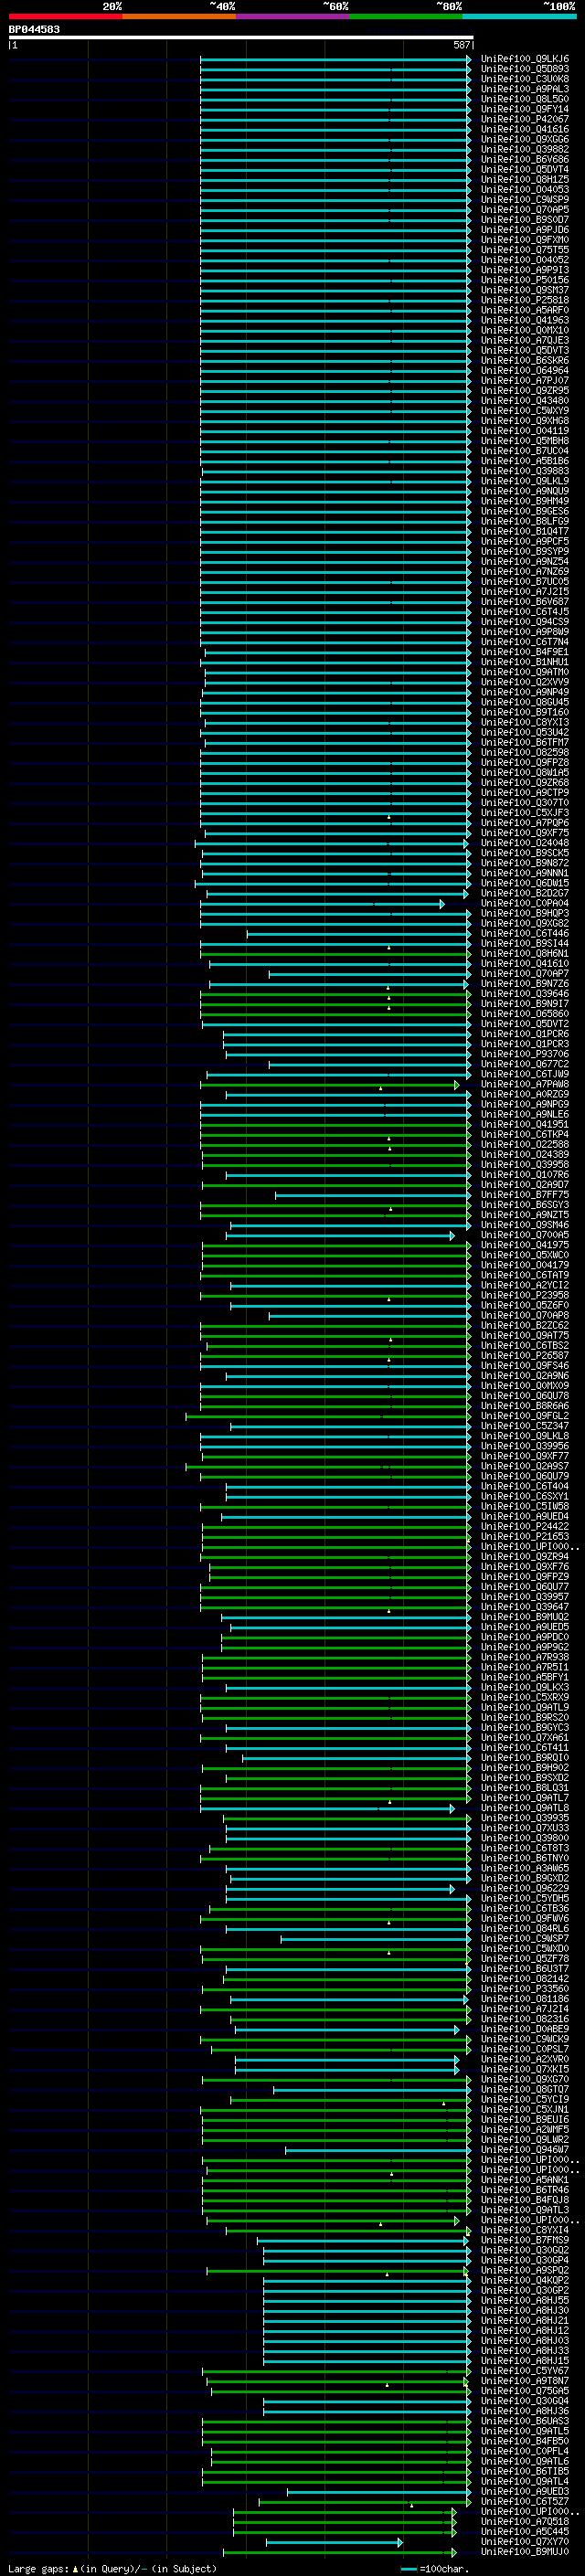Select the UniRef100_Q7XY70 label
The height and width of the screenshot is (2576, 585).
point(525,2542)
